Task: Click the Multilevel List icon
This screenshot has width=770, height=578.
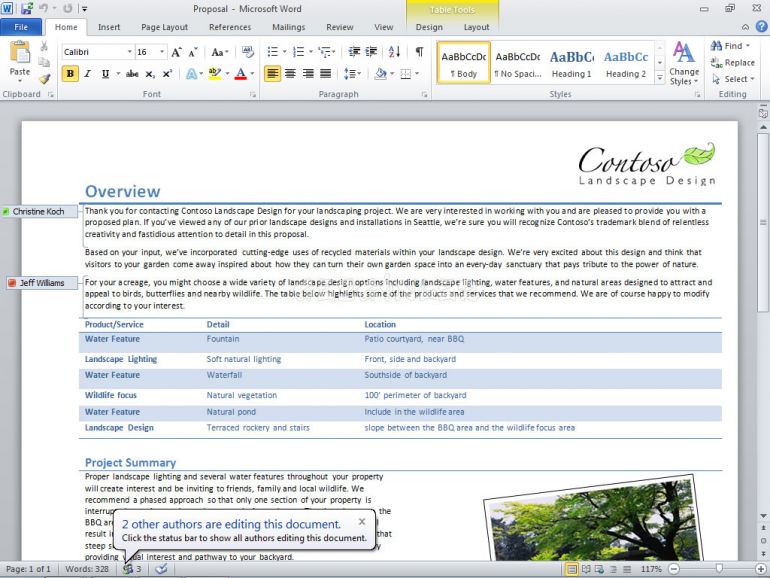Action: coord(324,52)
